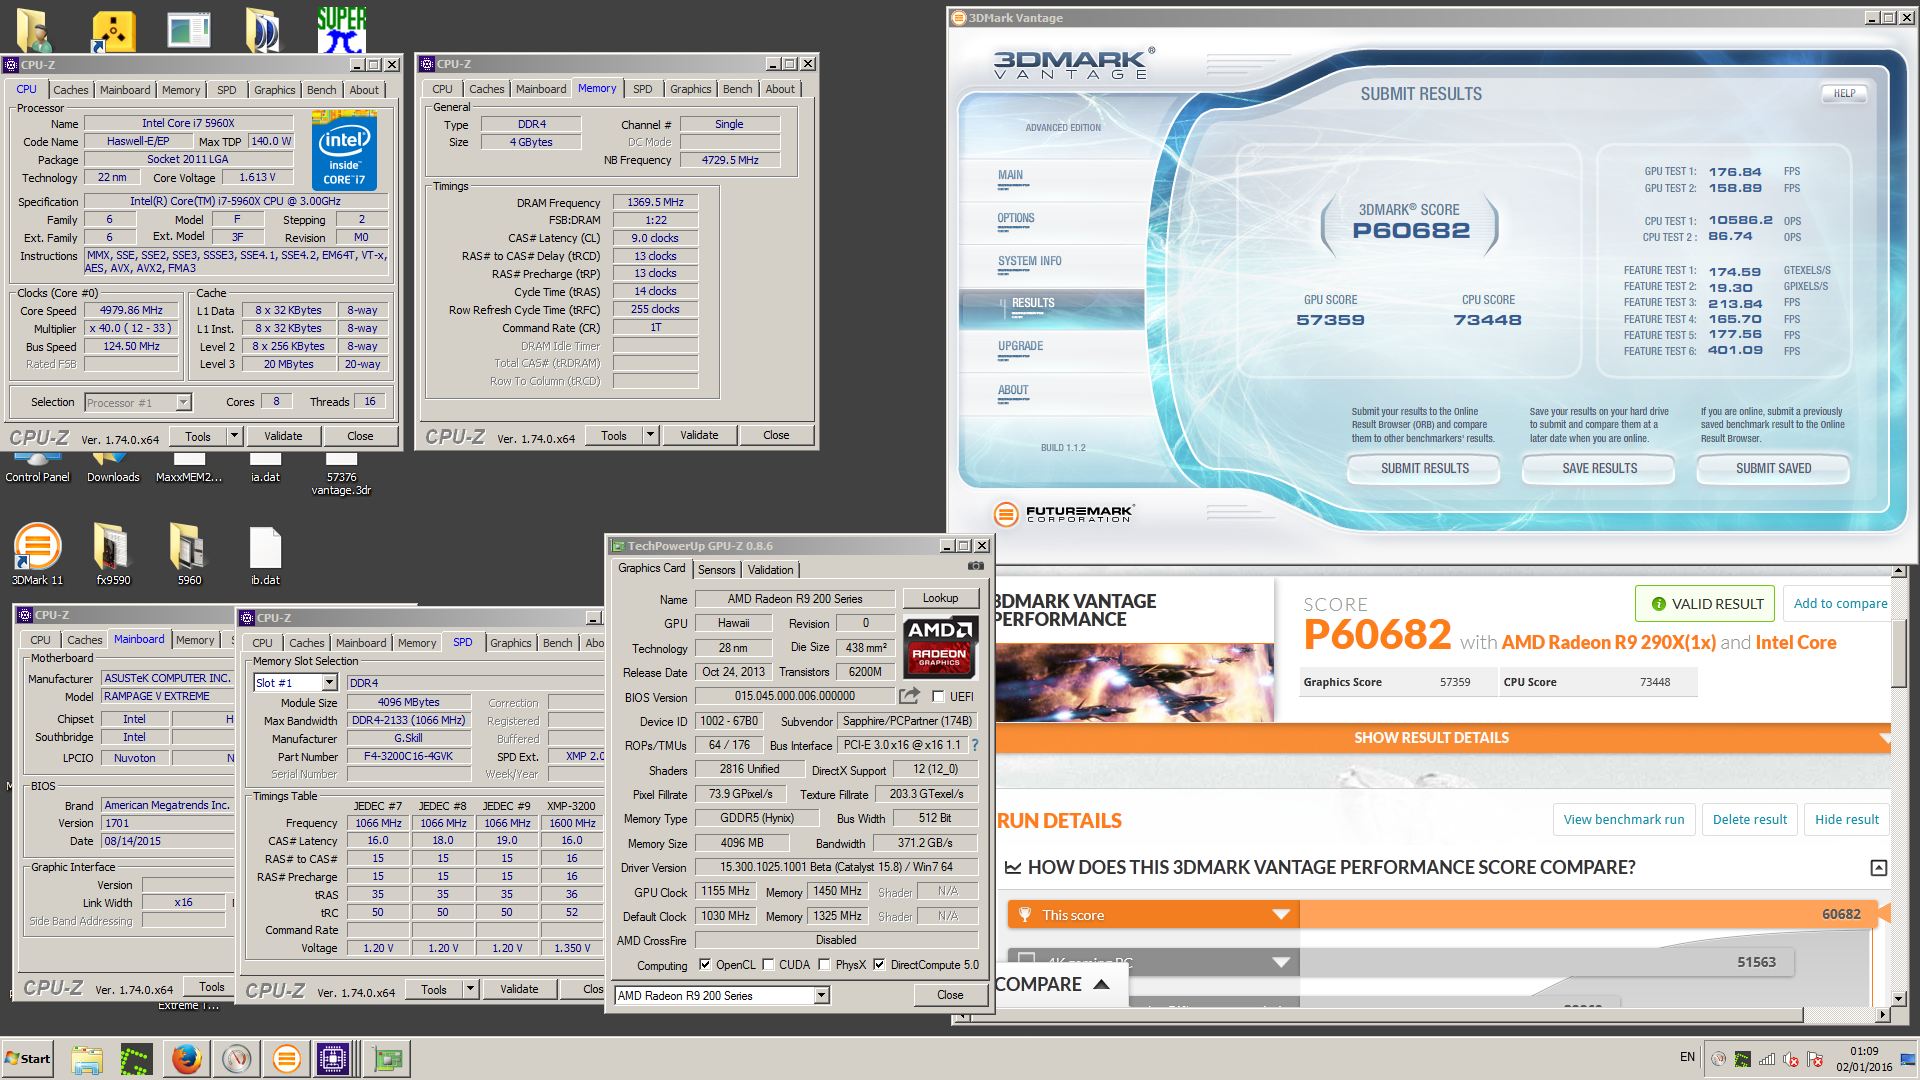This screenshot has height=1080, width=1920.
Task: Toggle the CUDA checkbox
Action: [x=768, y=965]
